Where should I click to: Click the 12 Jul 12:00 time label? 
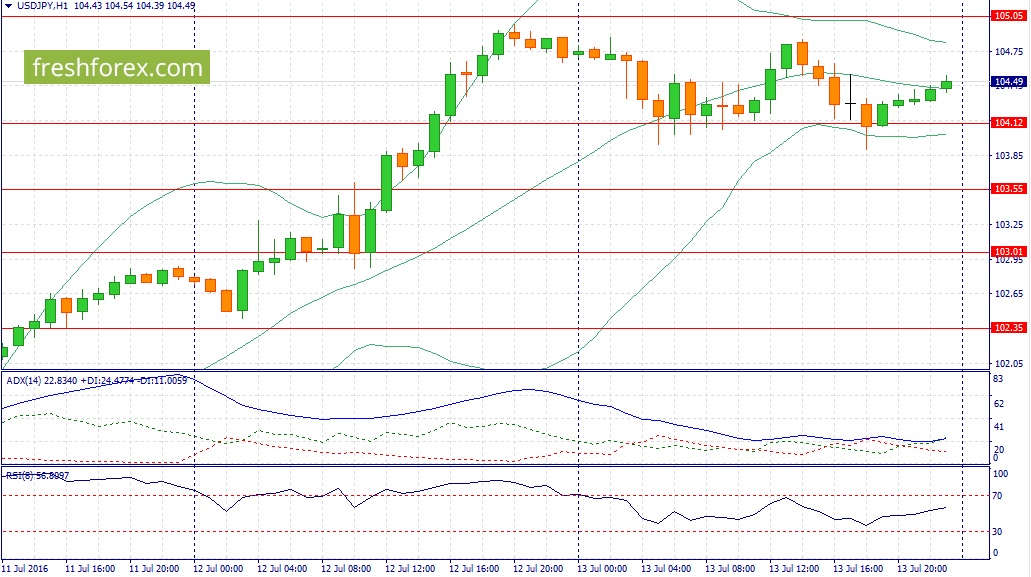410,568
